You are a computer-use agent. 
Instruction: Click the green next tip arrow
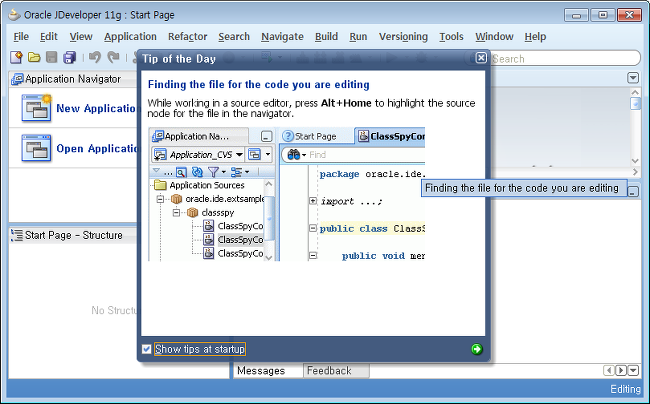[477, 349]
